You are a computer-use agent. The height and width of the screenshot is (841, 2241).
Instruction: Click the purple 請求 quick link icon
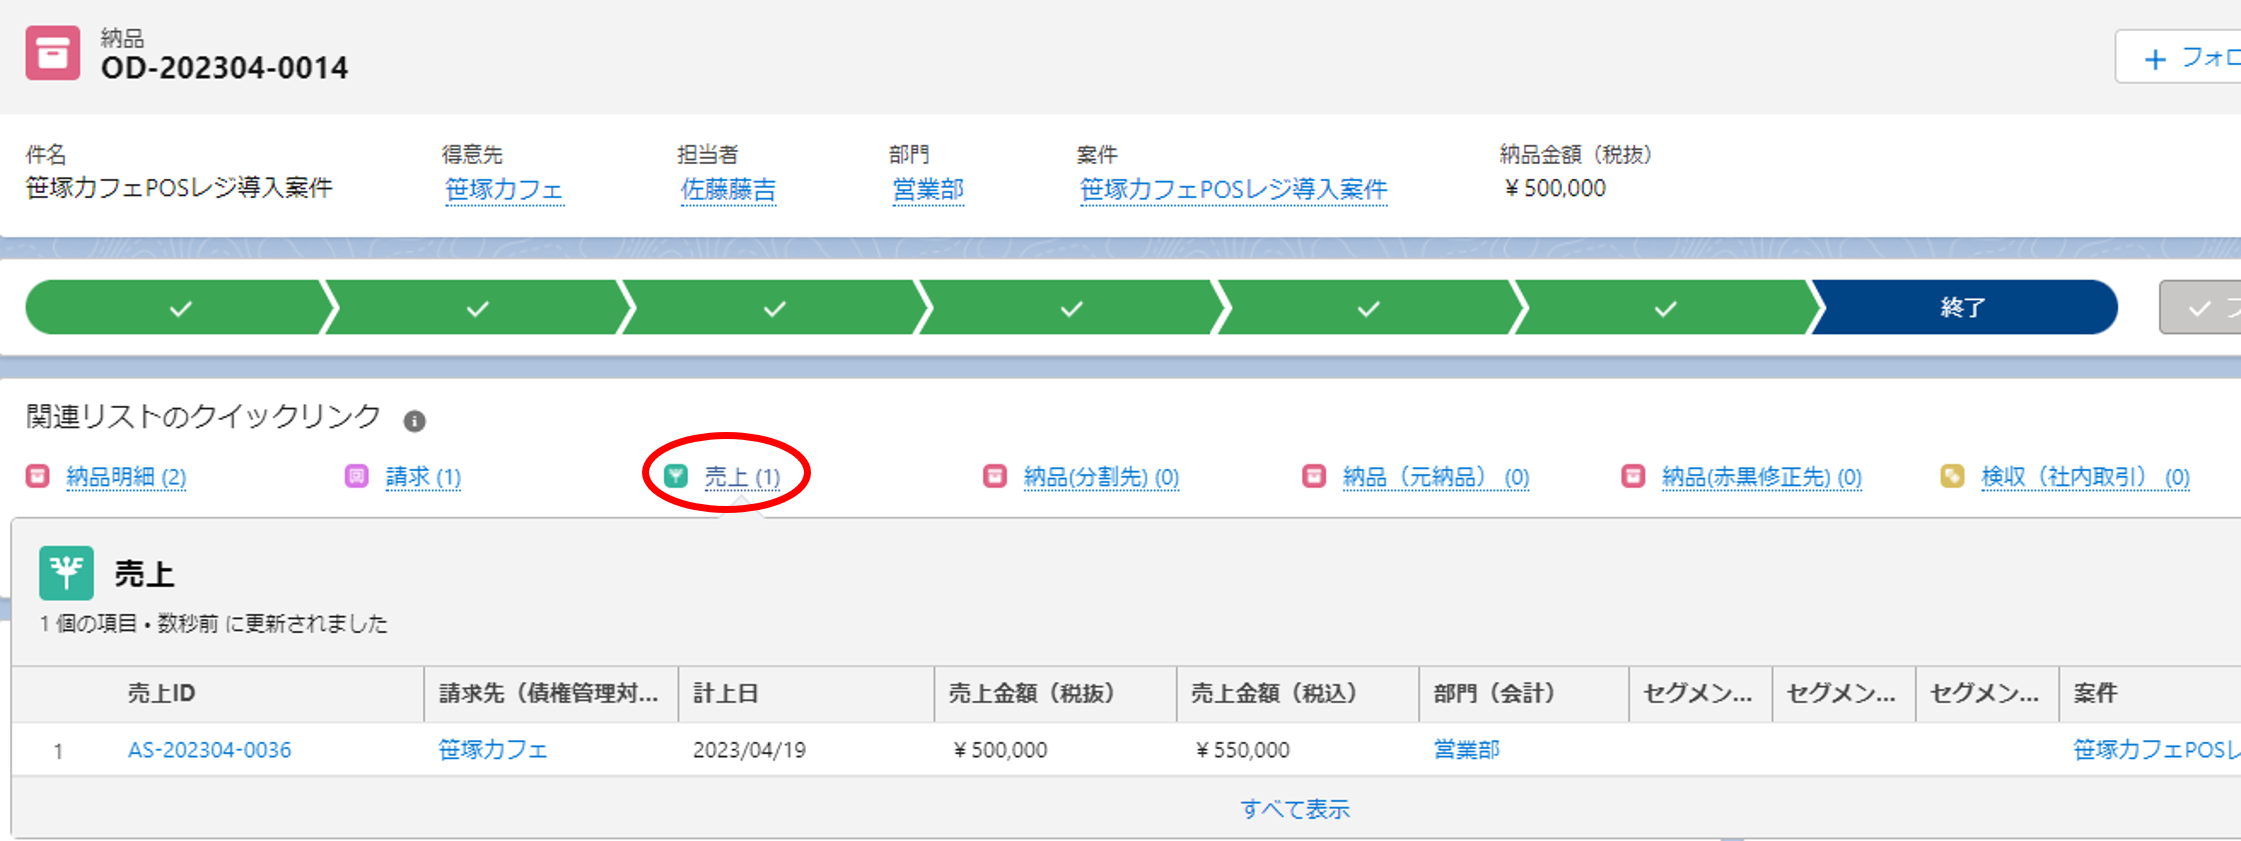(x=356, y=476)
